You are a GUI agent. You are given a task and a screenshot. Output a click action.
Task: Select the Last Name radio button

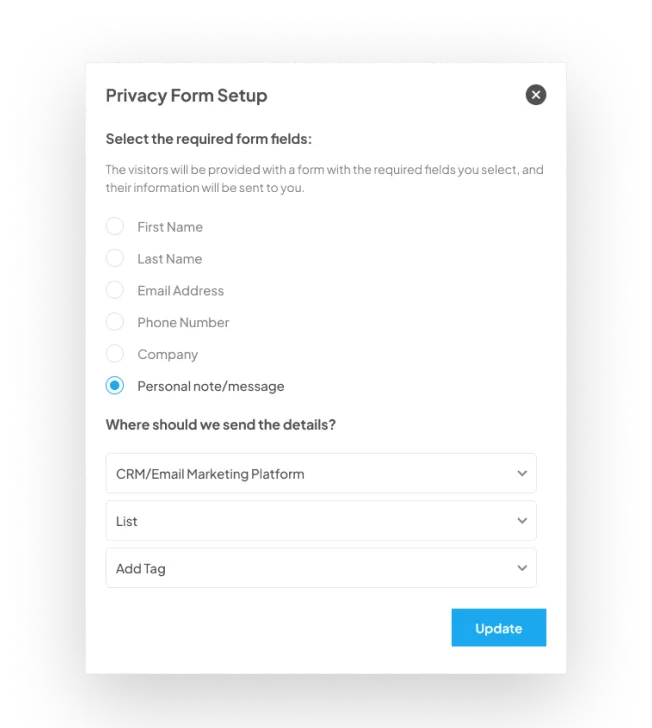115,258
